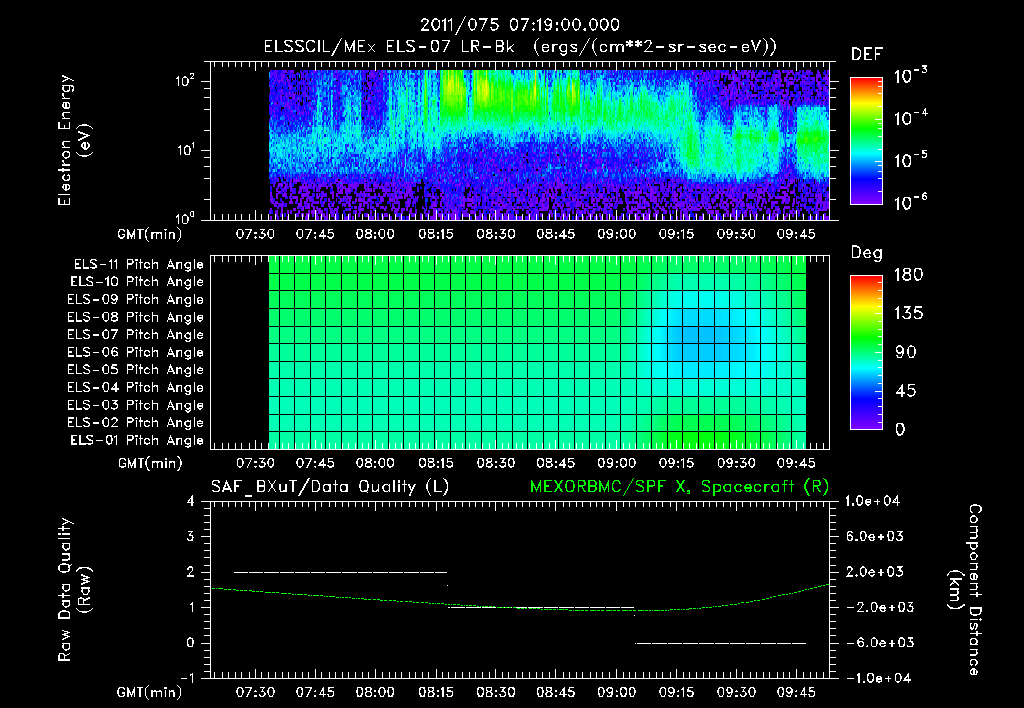Click the Deg colorbar heading label
The width and height of the screenshot is (1024, 708).
pos(866,253)
